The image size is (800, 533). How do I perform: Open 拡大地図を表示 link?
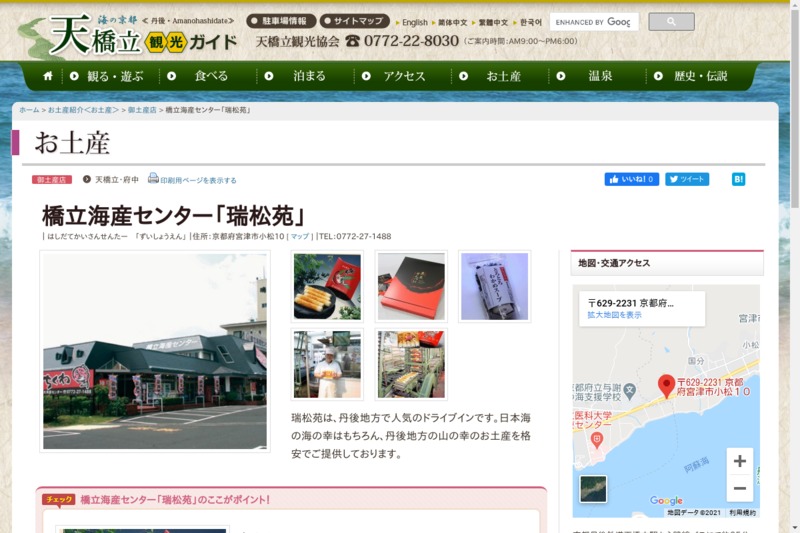[x=614, y=315]
